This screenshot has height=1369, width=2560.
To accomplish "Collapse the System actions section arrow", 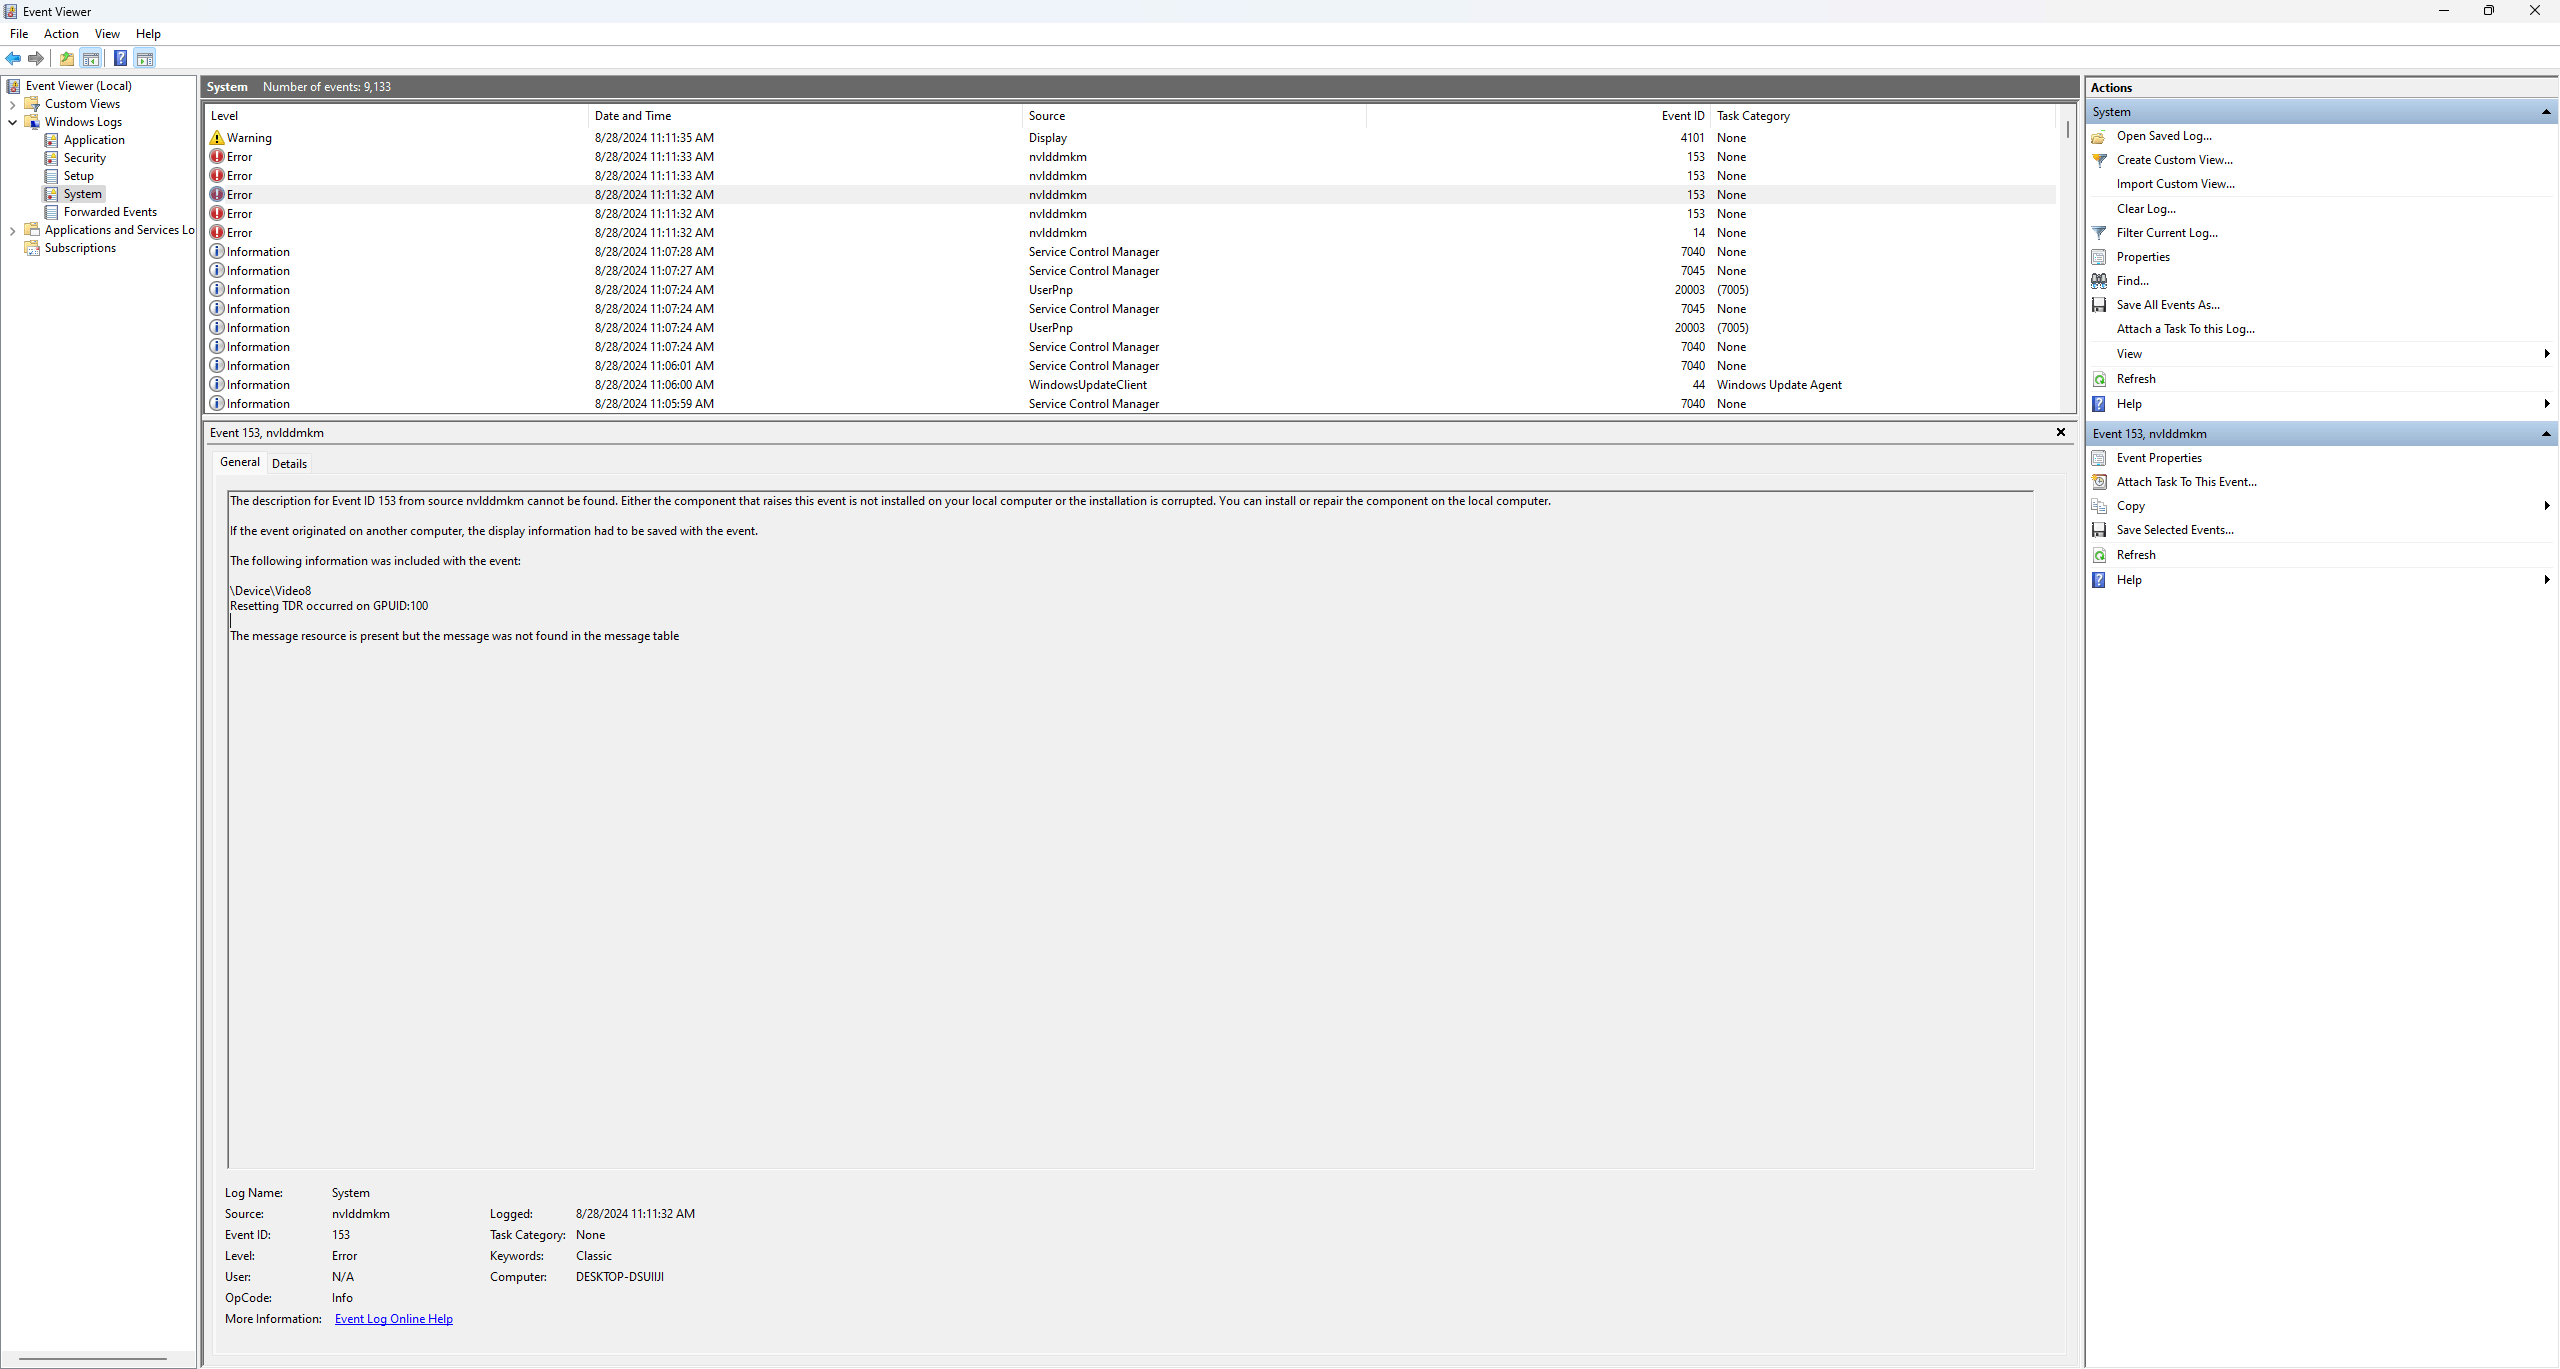I will 2546,112.
